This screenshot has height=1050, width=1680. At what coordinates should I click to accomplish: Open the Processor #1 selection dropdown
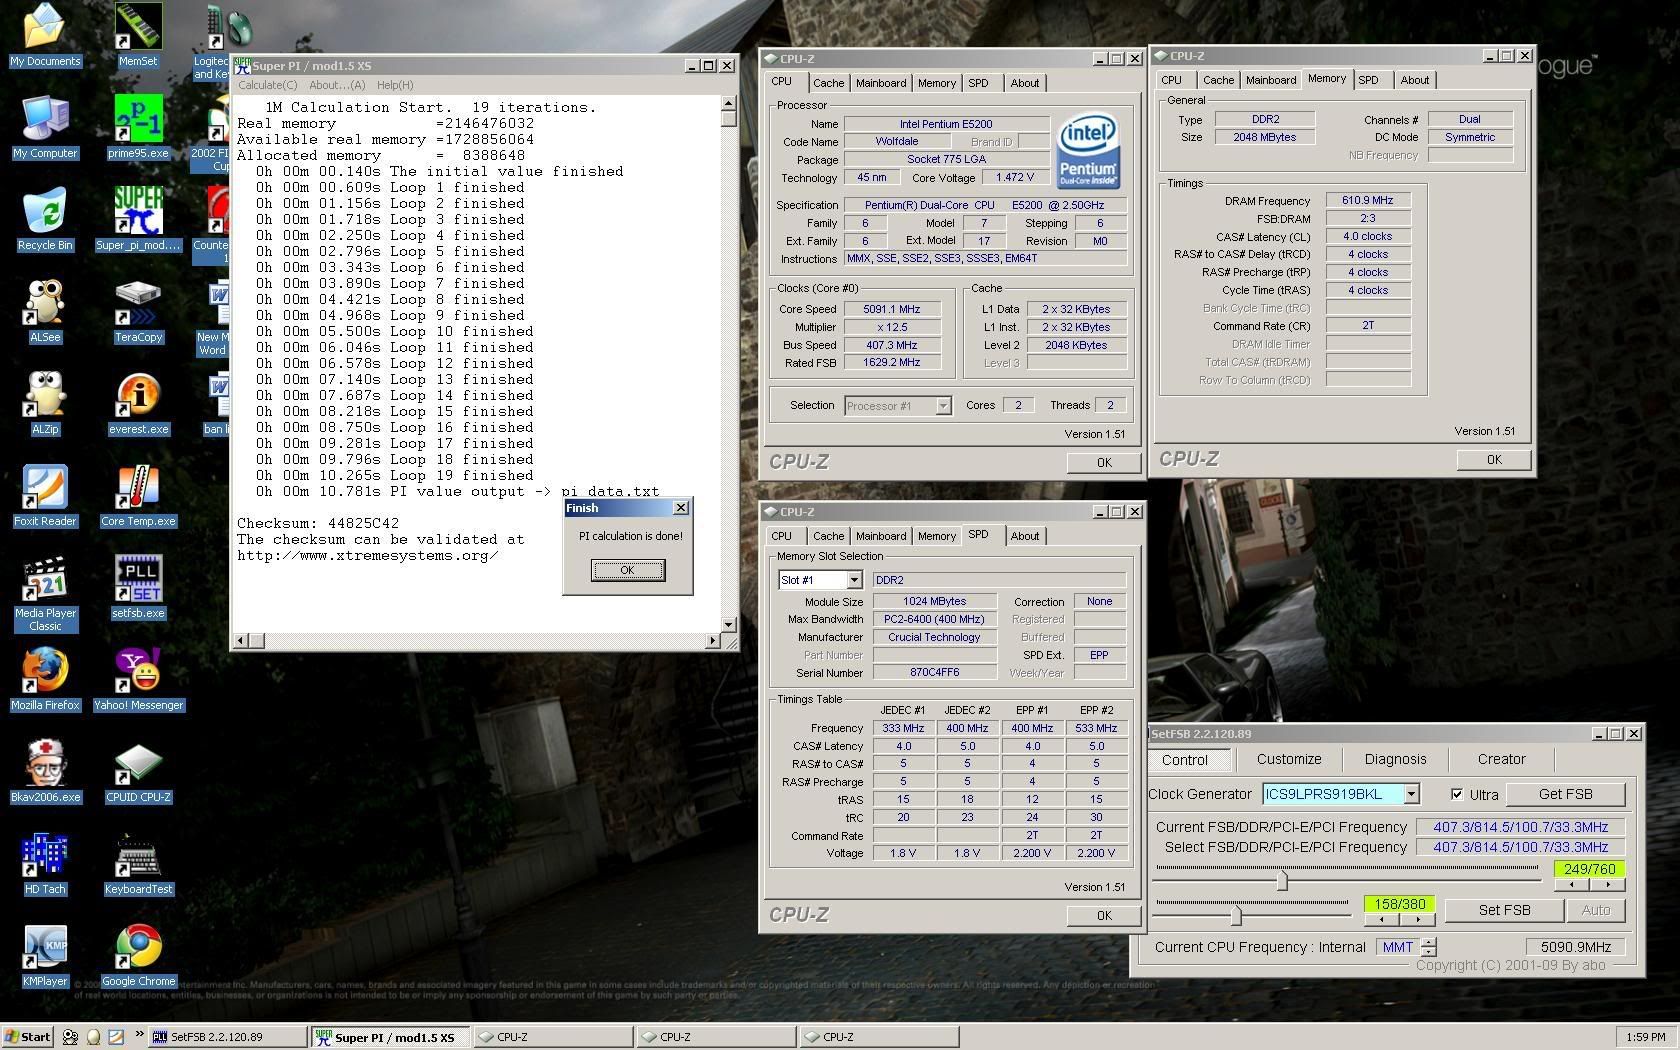coord(942,405)
